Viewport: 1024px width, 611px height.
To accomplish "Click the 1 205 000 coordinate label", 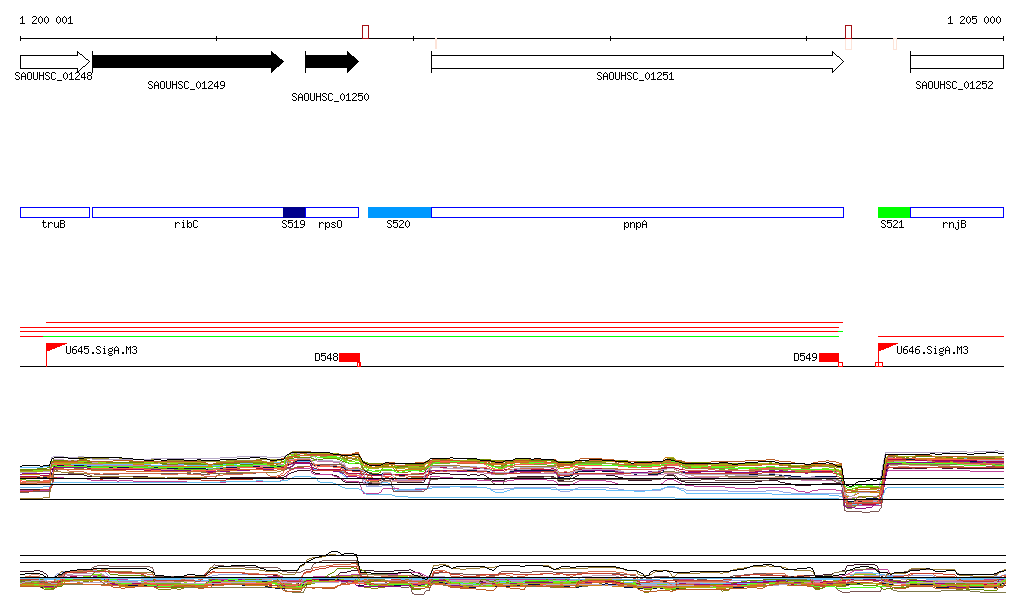I will (x=973, y=20).
